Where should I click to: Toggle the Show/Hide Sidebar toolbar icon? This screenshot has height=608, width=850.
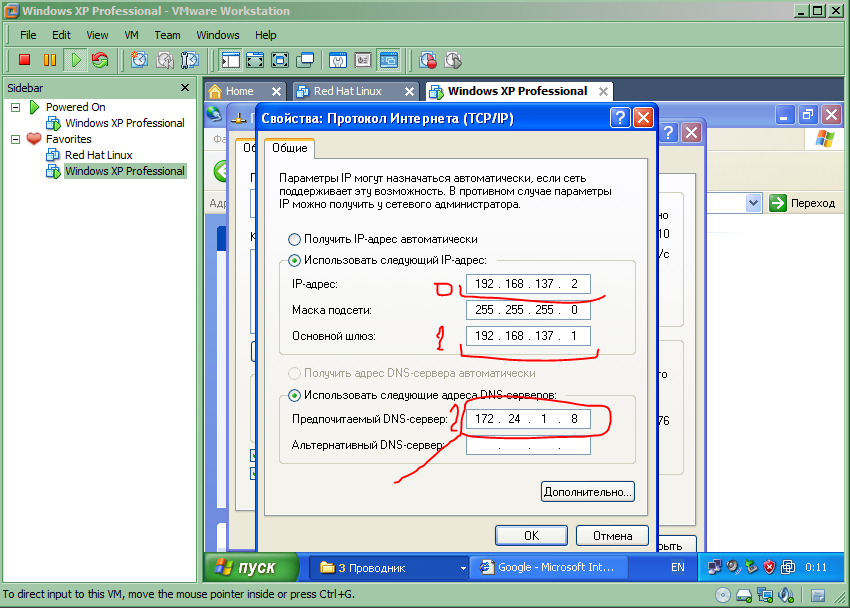tap(230, 60)
